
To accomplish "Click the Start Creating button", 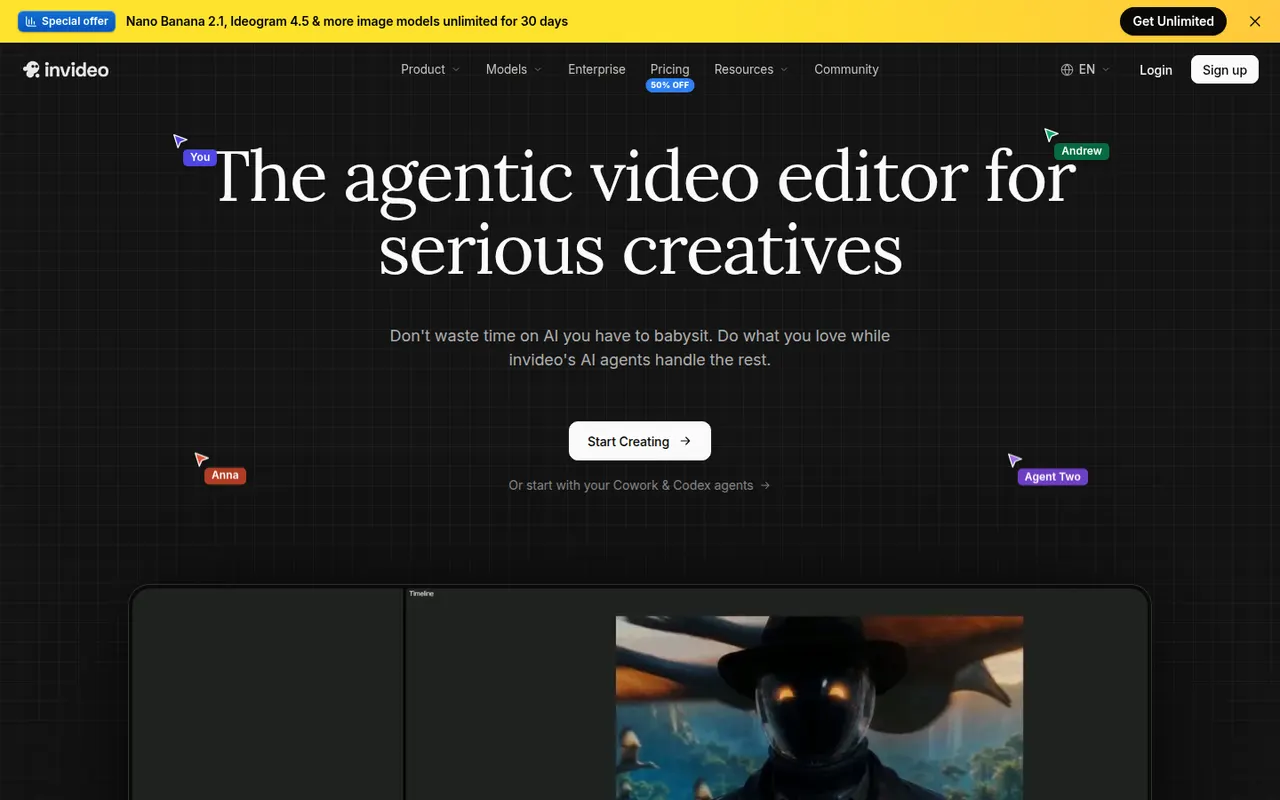I will 640,441.
